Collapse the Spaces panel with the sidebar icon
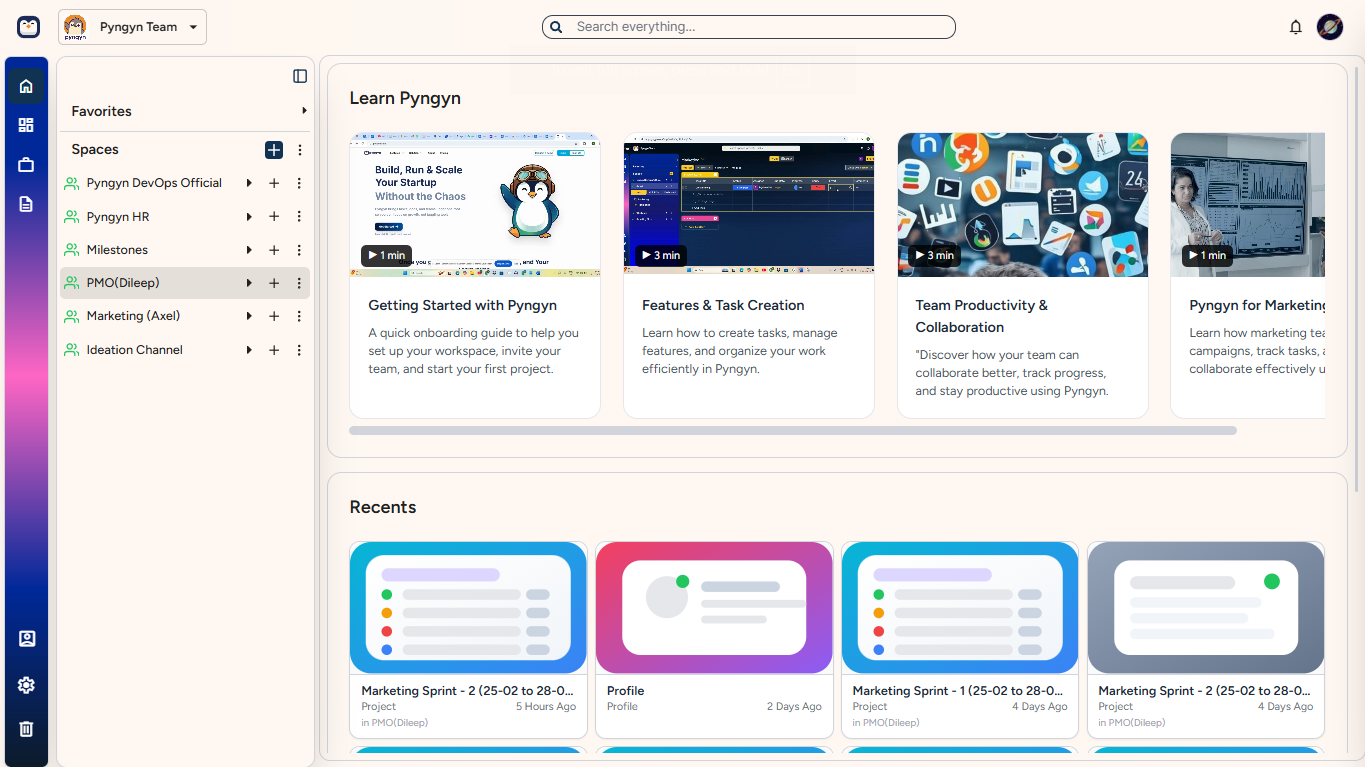1365x767 pixels. point(299,76)
